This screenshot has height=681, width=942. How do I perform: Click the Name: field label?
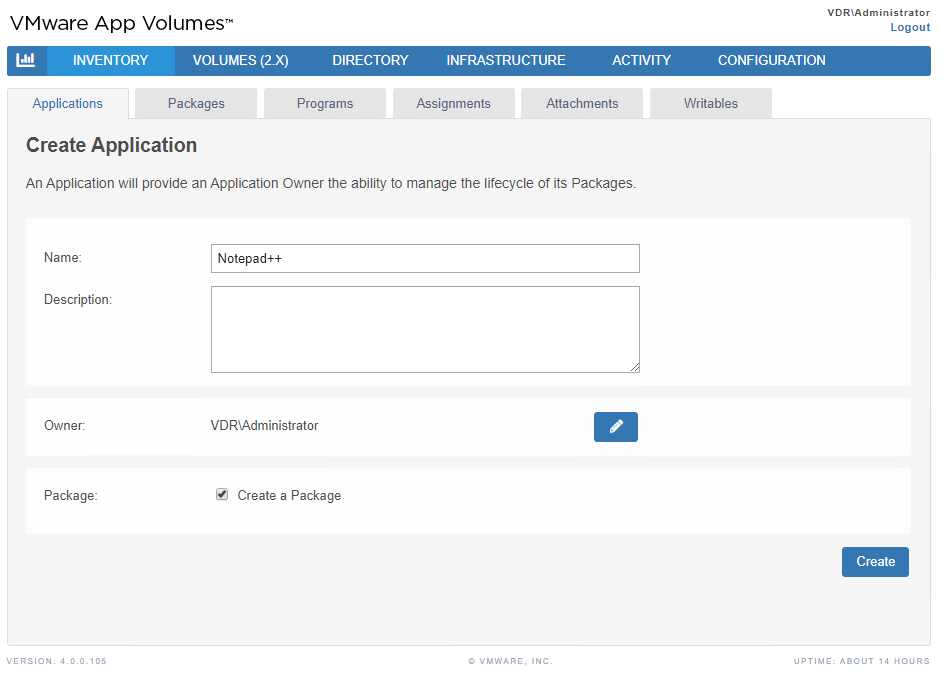tap(62, 258)
